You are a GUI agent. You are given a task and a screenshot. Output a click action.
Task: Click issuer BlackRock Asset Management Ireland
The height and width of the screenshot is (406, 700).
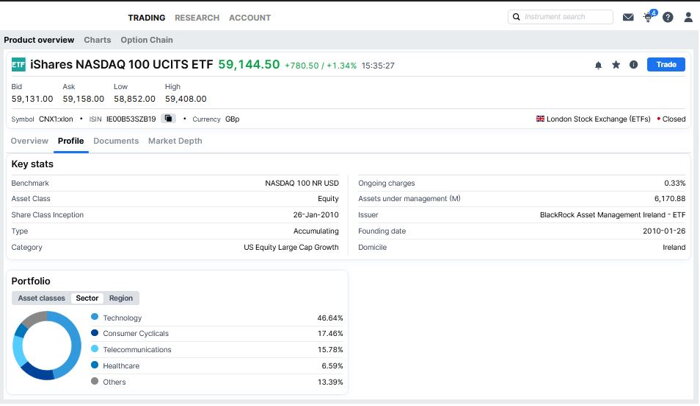pos(612,215)
